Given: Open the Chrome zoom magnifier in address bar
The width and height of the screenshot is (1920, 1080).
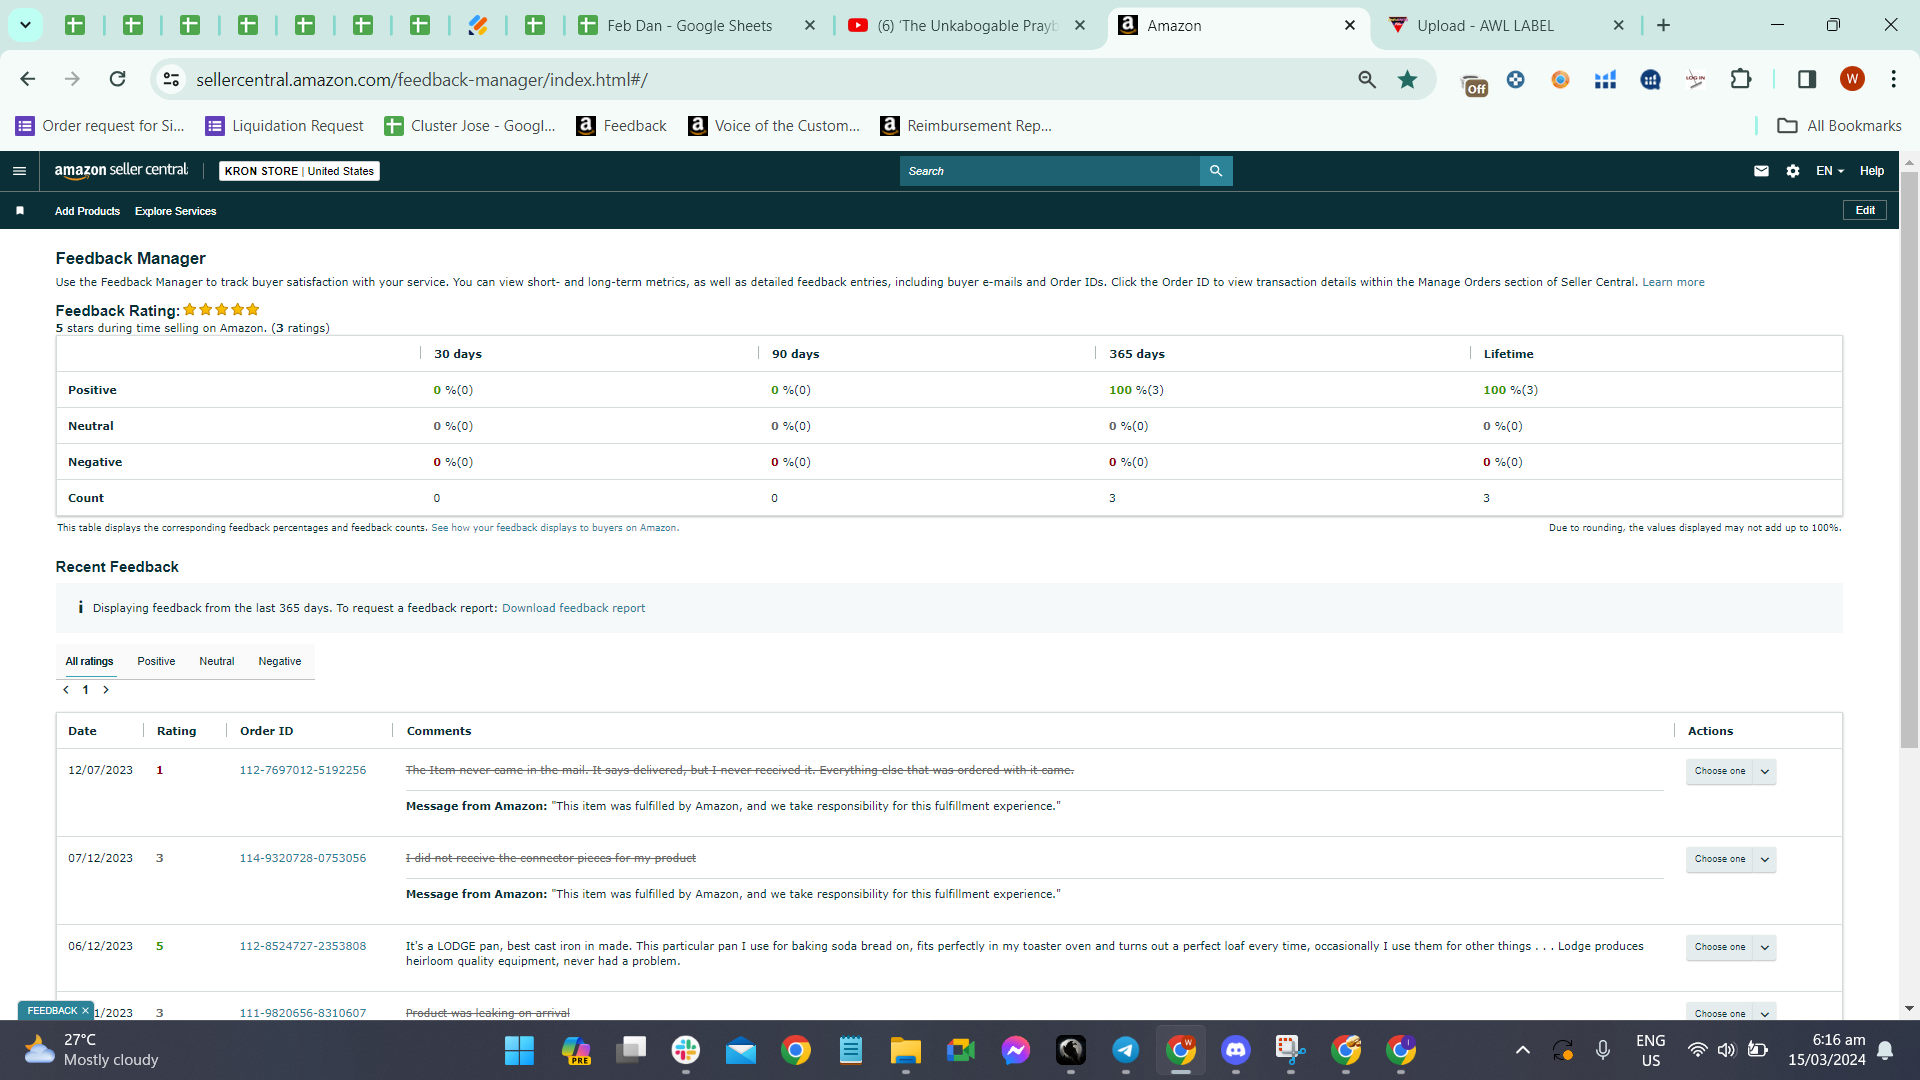Looking at the screenshot, I should tap(1366, 79).
